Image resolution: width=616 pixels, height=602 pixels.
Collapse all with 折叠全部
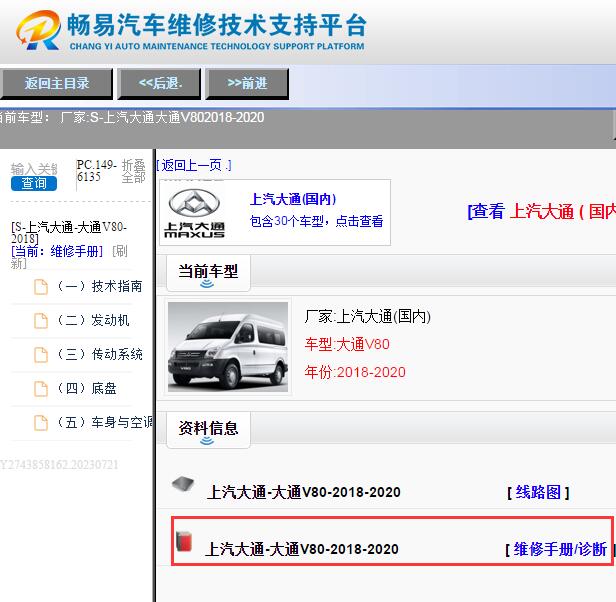pos(133,171)
